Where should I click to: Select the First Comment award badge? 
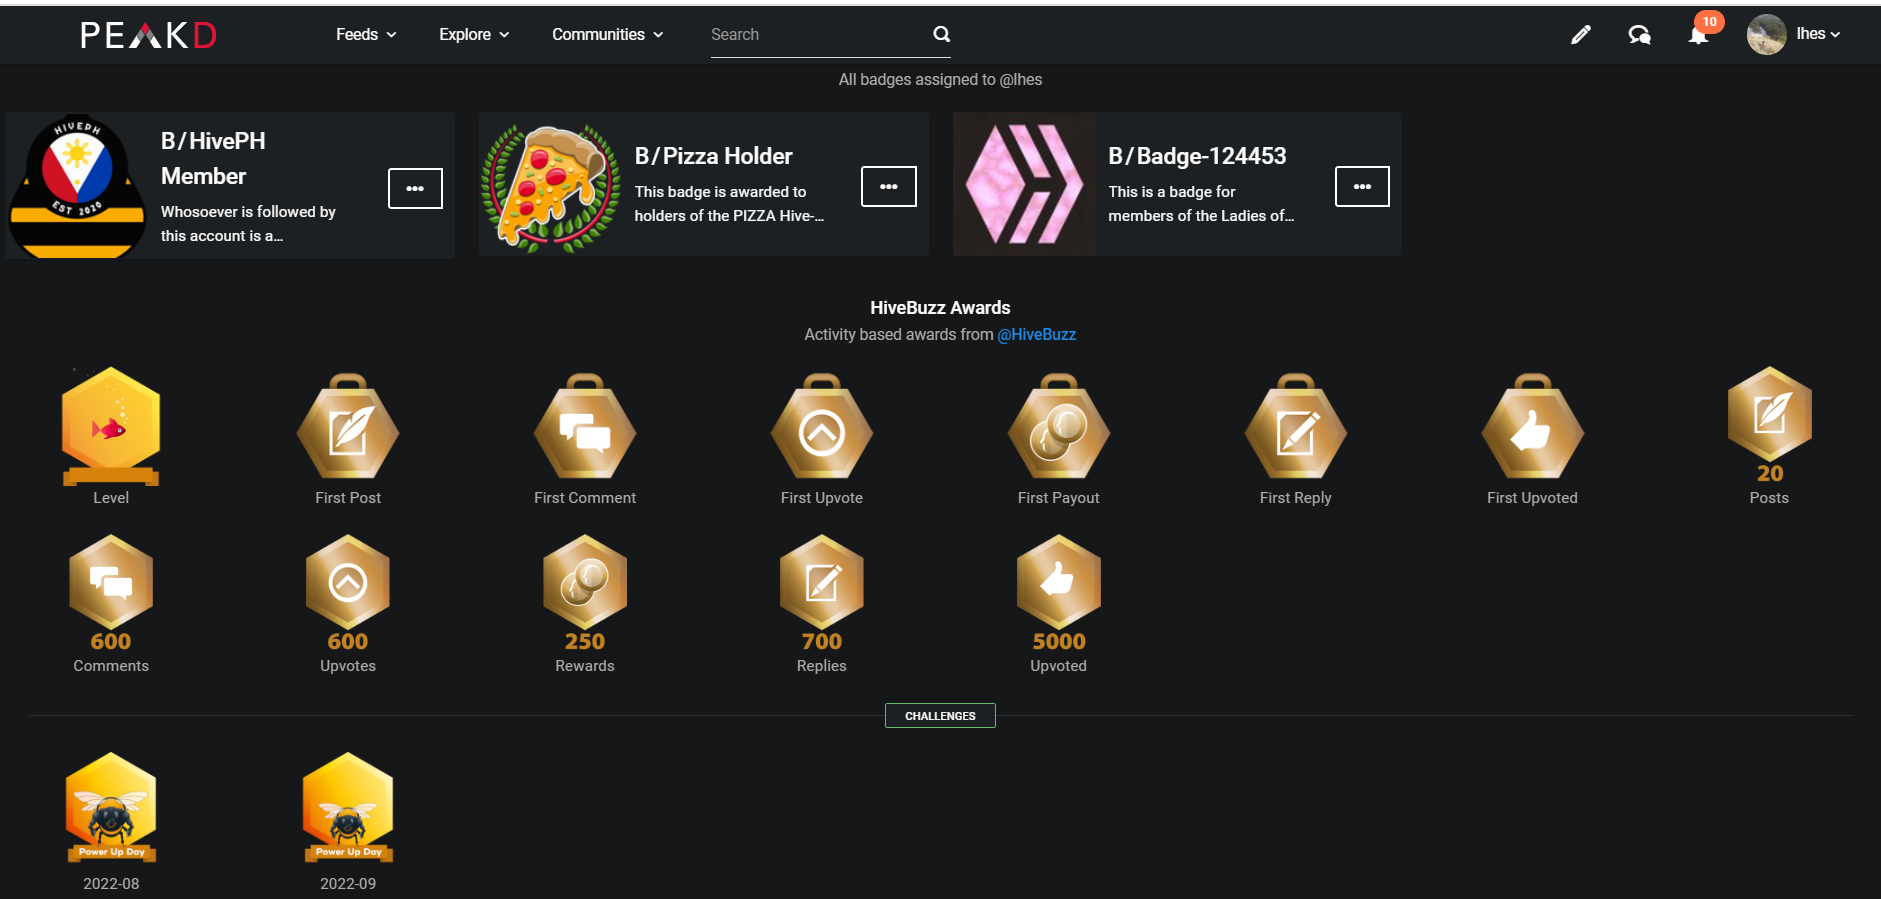585,428
